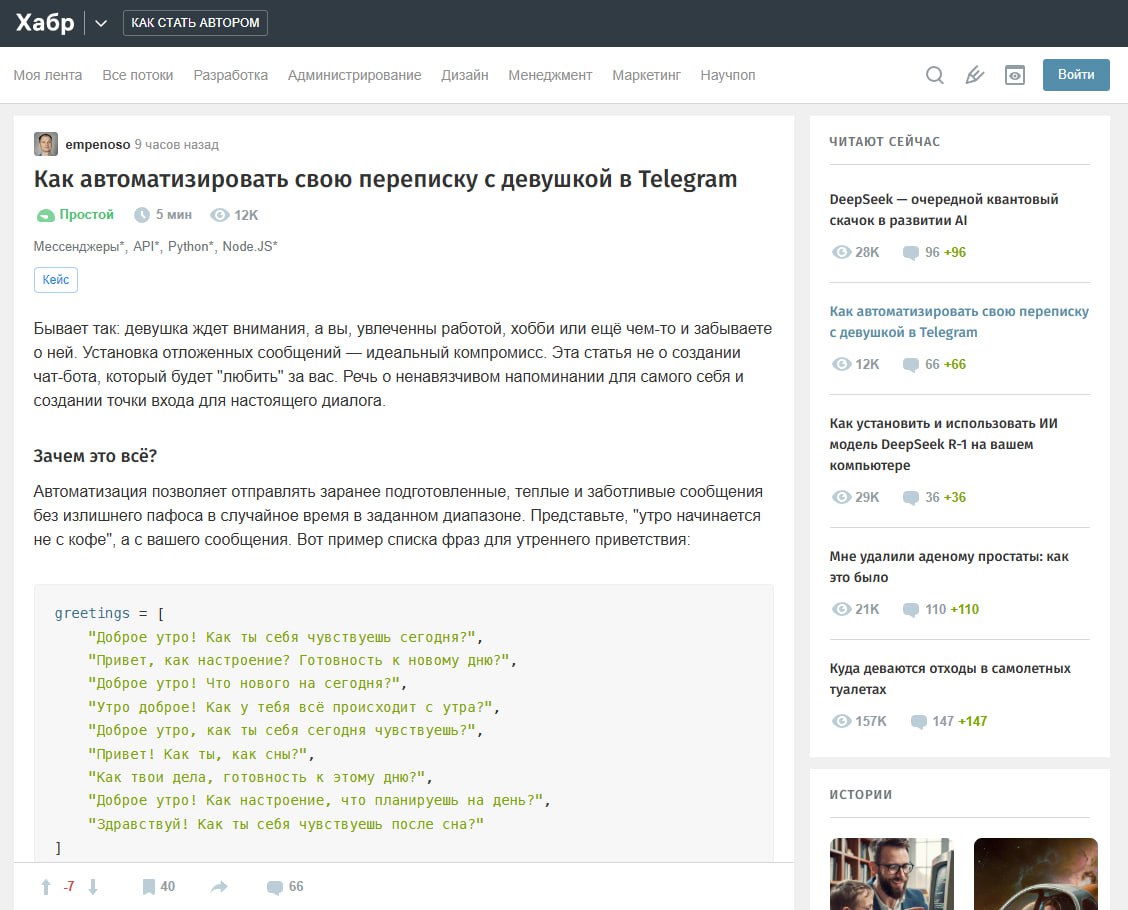1128x910 pixels.
Task: Open the empenoso author avatar
Action: coord(46,144)
